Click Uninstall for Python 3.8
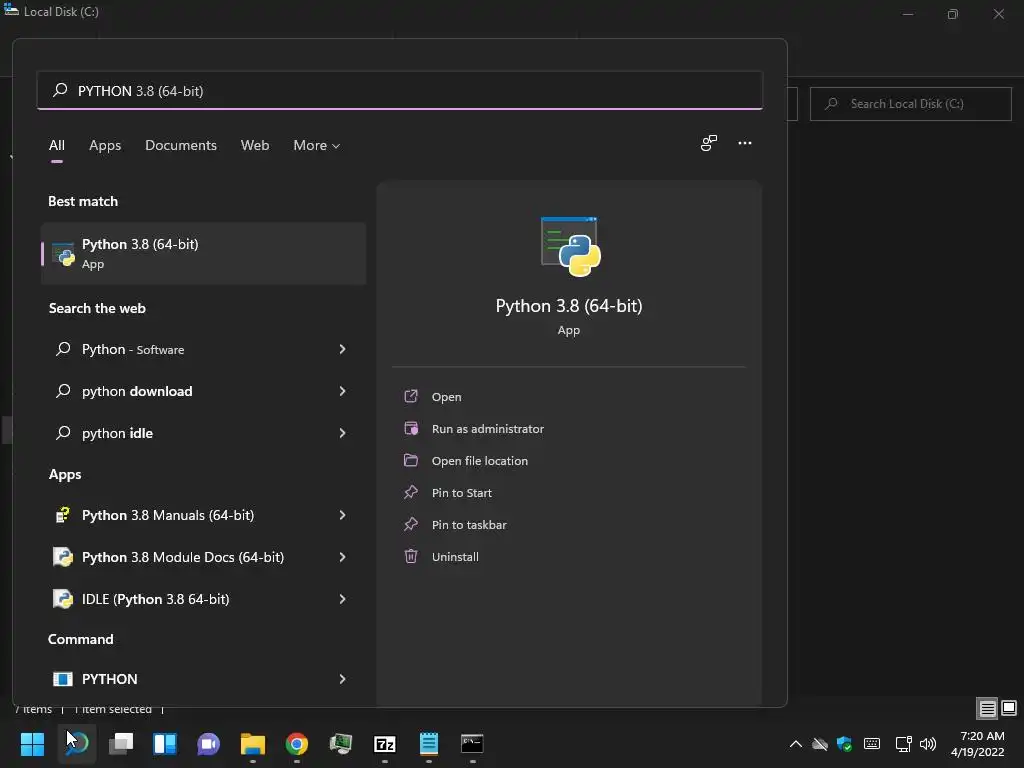 click(x=455, y=557)
